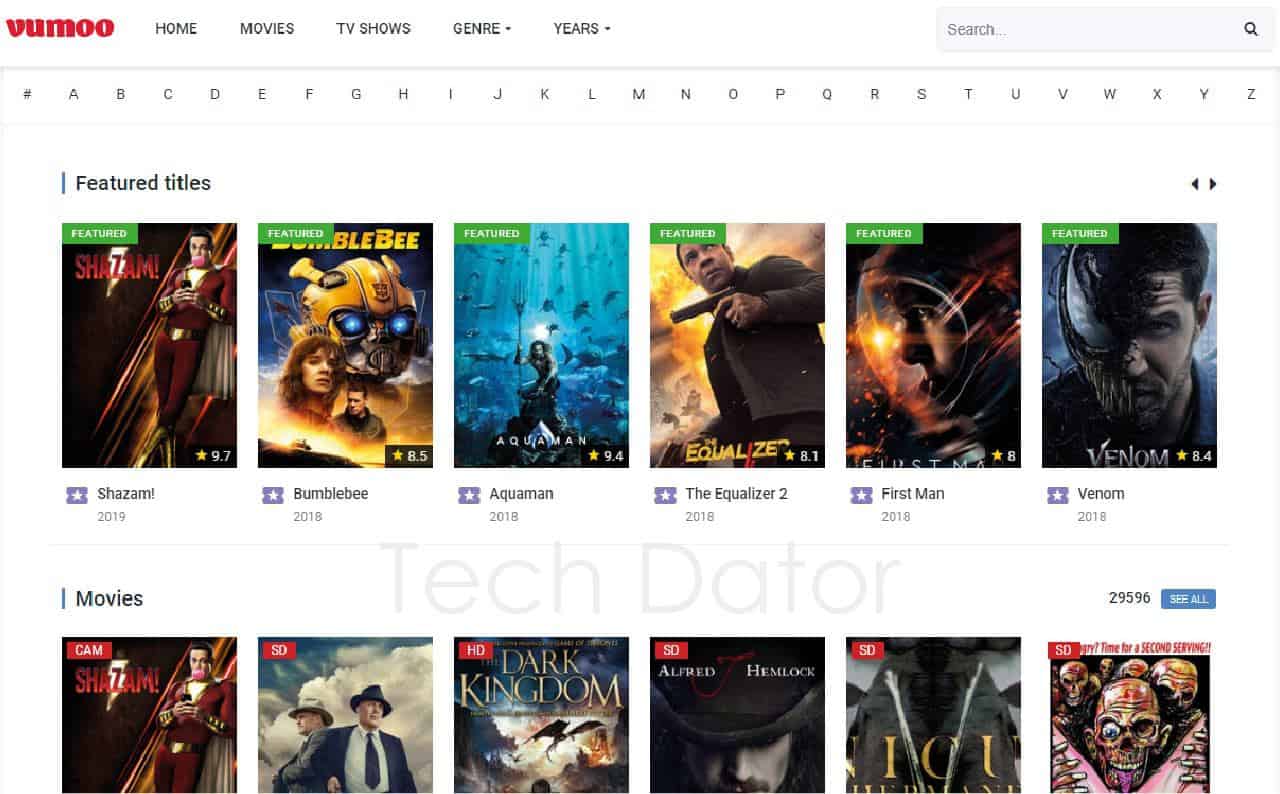The width and height of the screenshot is (1280, 794).
Task: Click the movie icon beside Shazam!
Action: point(77,495)
